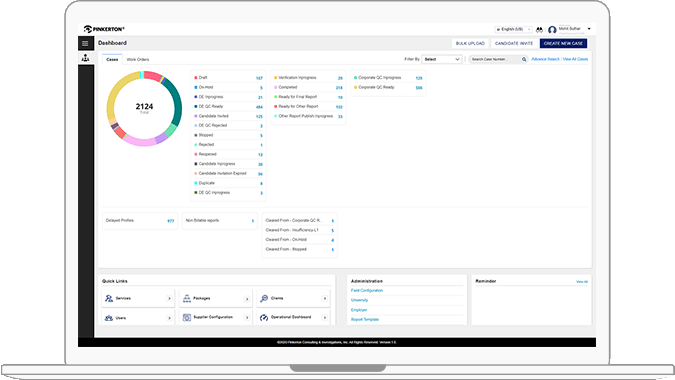Click the Cleared From - On-Hold row
The height and width of the screenshot is (380, 675).
[300, 240]
